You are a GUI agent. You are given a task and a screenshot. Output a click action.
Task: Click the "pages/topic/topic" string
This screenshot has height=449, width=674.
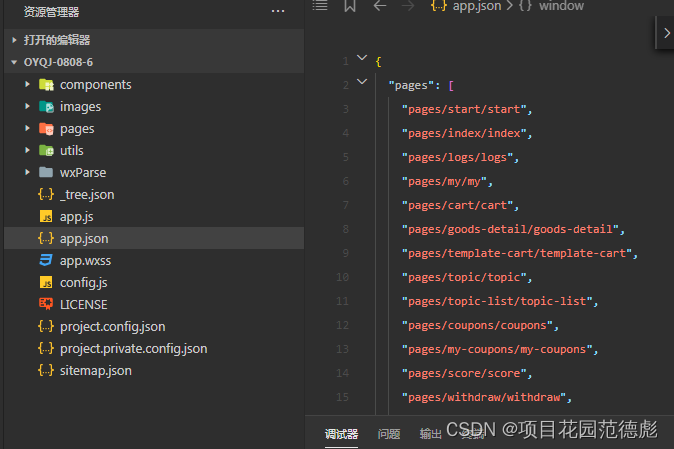coord(464,277)
